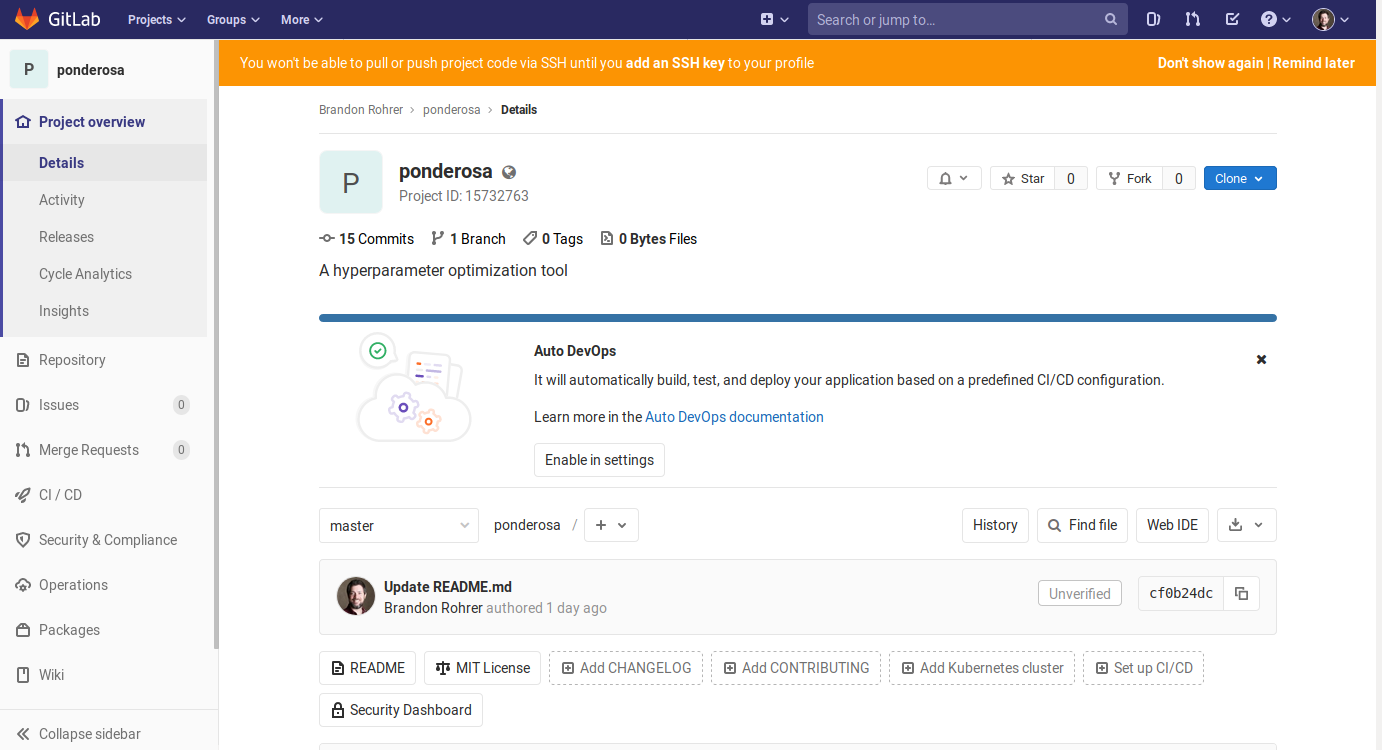
Task: Click Don't show again
Action: 1210,63
